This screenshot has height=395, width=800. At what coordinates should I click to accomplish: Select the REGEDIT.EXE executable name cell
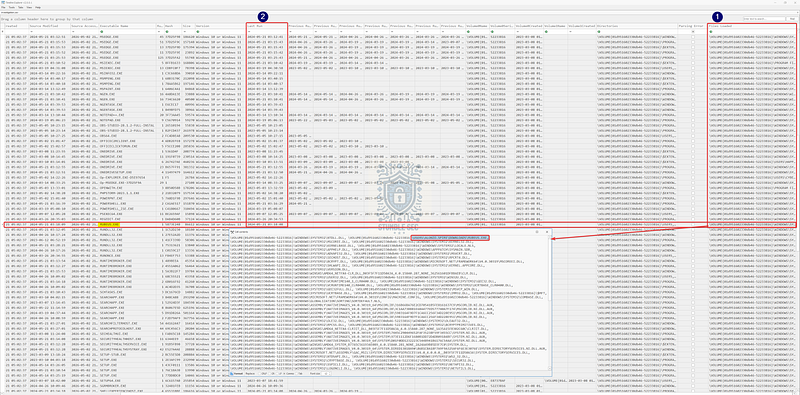(x=128, y=219)
